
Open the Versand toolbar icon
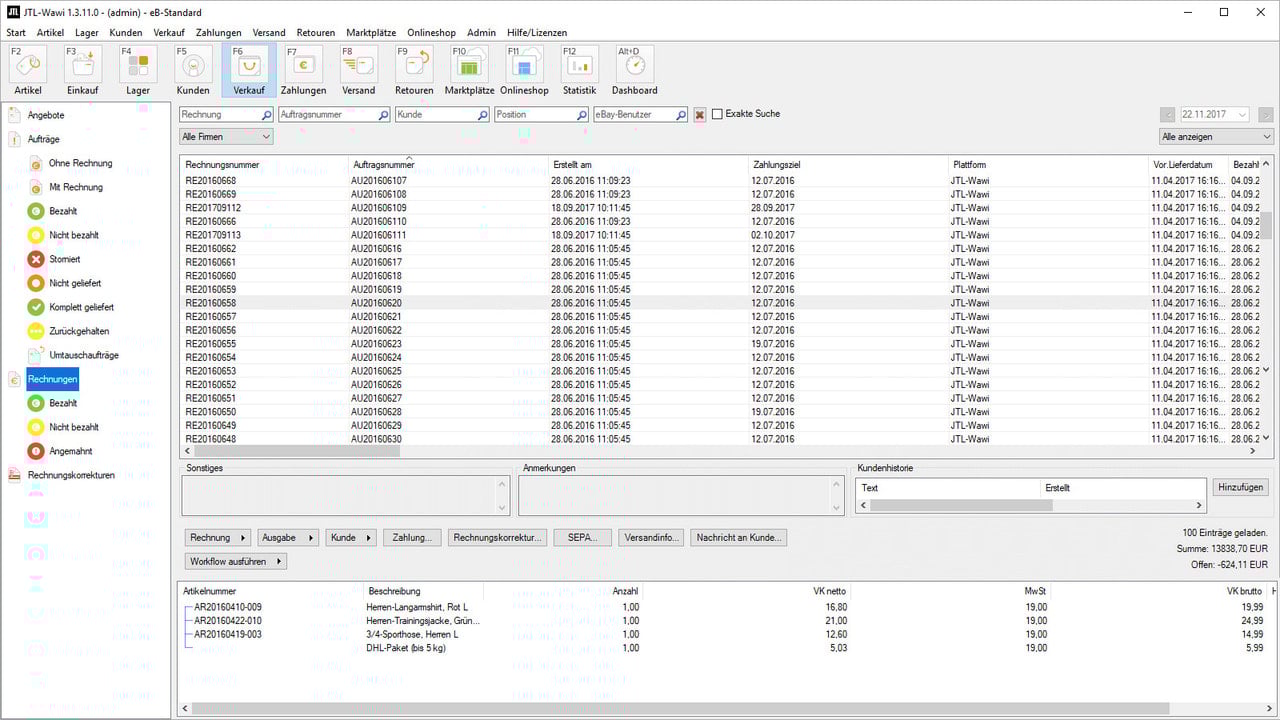pyautogui.click(x=358, y=70)
